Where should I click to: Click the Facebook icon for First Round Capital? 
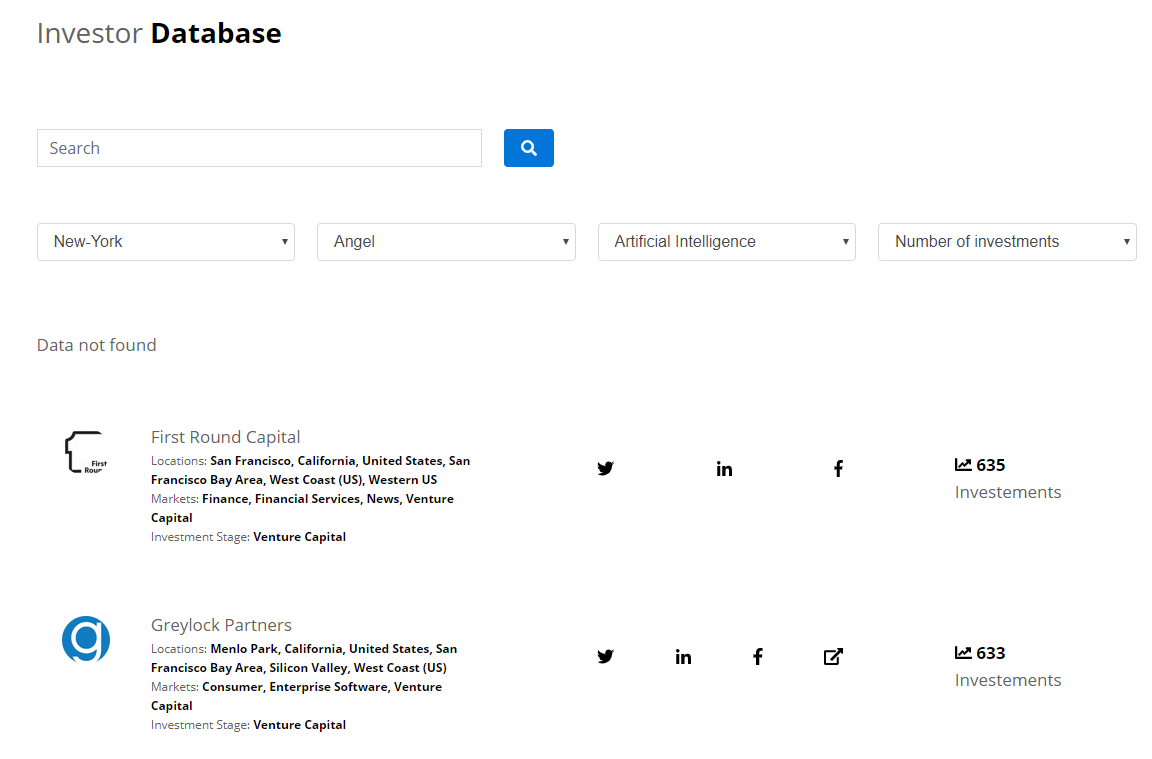[838, 467]
